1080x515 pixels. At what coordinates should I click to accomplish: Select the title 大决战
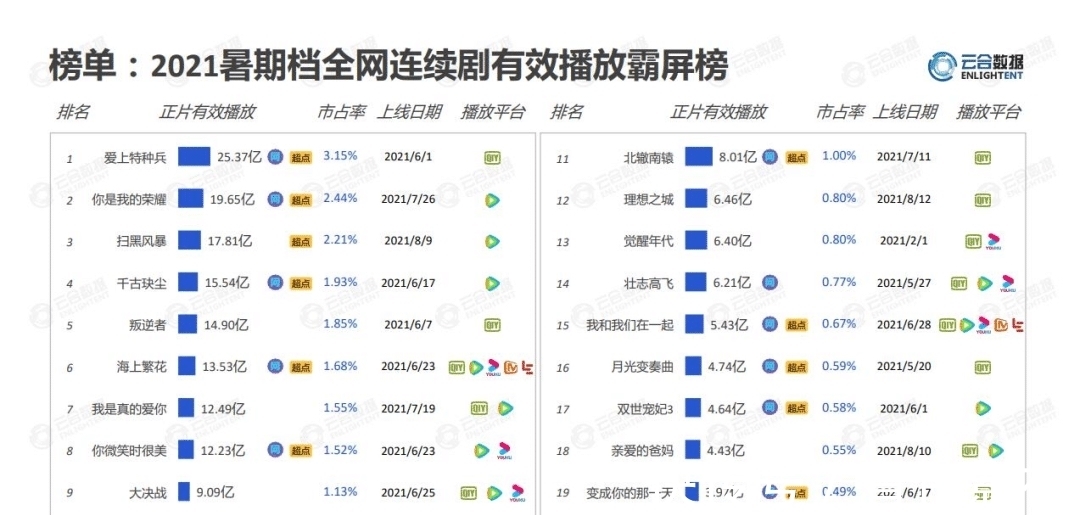[147, 493]
